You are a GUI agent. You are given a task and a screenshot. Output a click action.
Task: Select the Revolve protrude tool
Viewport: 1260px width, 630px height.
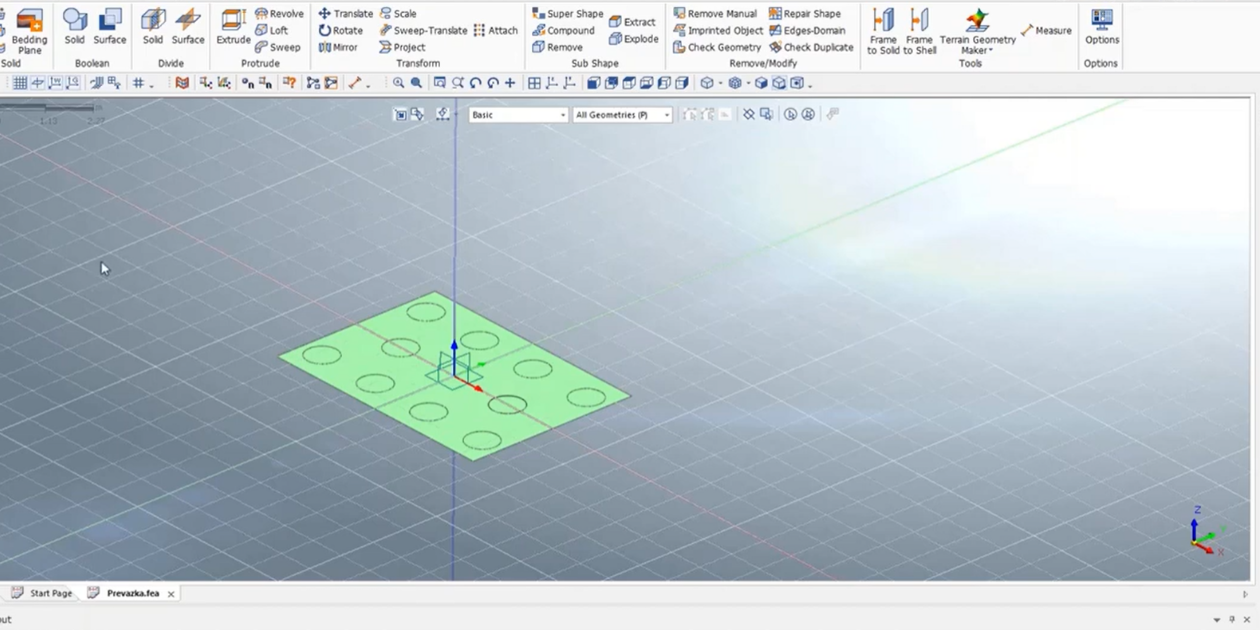tap(279, 14)
